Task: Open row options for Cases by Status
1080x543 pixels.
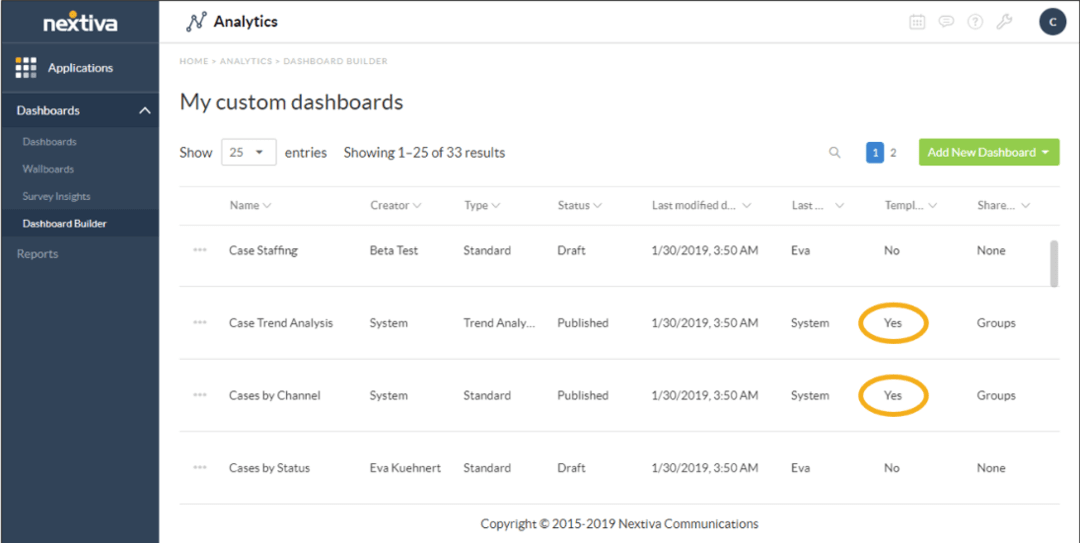Action: [200, 468]
